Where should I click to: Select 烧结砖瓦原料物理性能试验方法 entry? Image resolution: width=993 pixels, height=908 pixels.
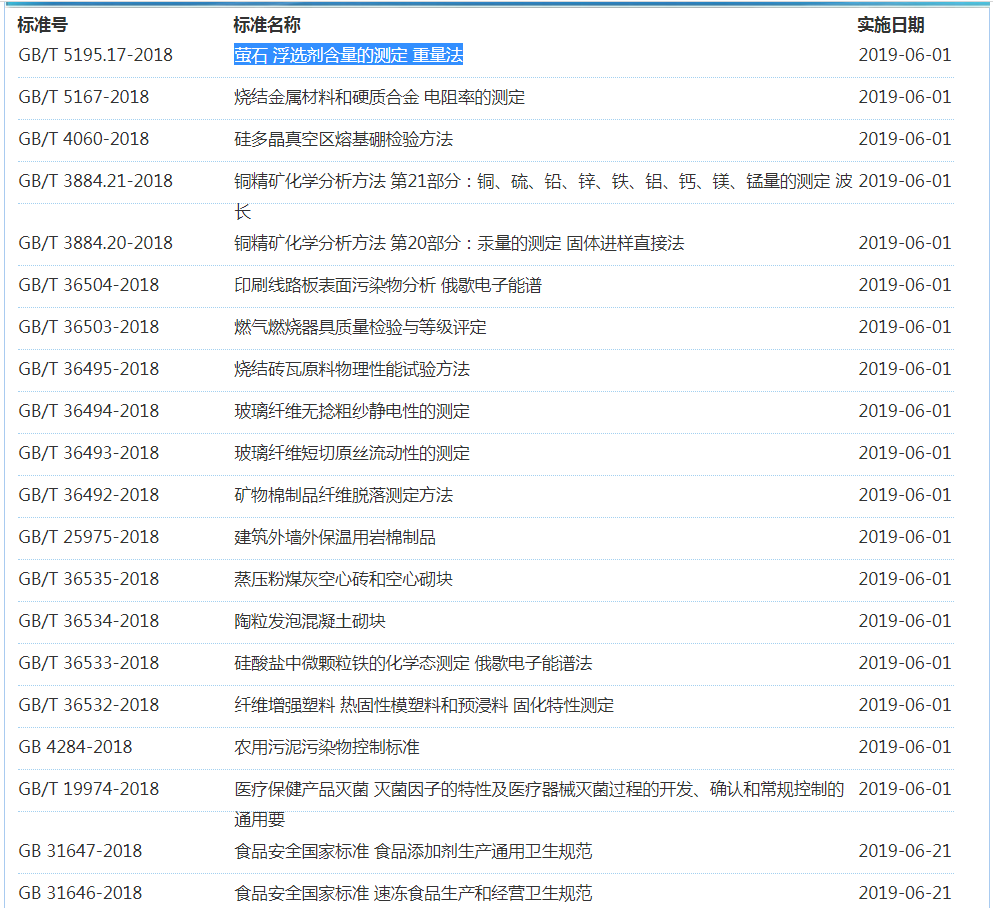point(351,369)
